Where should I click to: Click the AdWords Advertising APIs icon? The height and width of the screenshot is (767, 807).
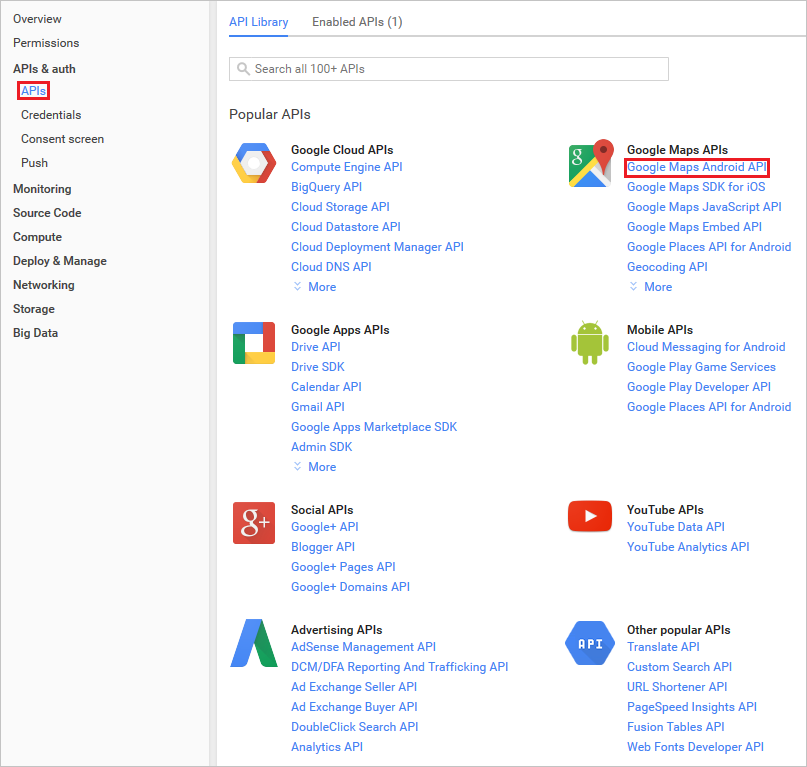(x=254, y=643)
